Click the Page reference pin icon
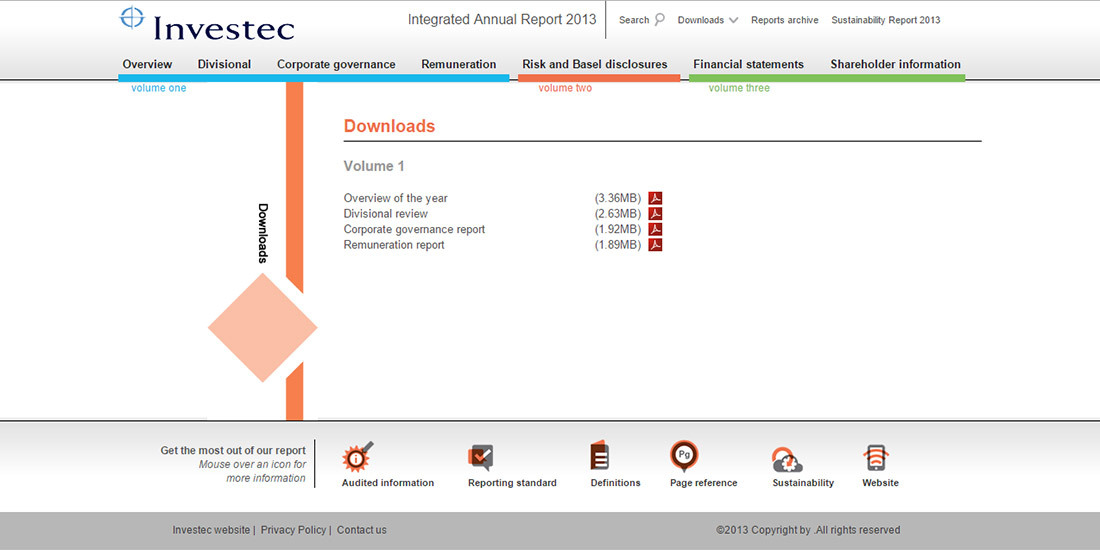The height and width of the screenshot is (550, 1100). tap(684, 456)
